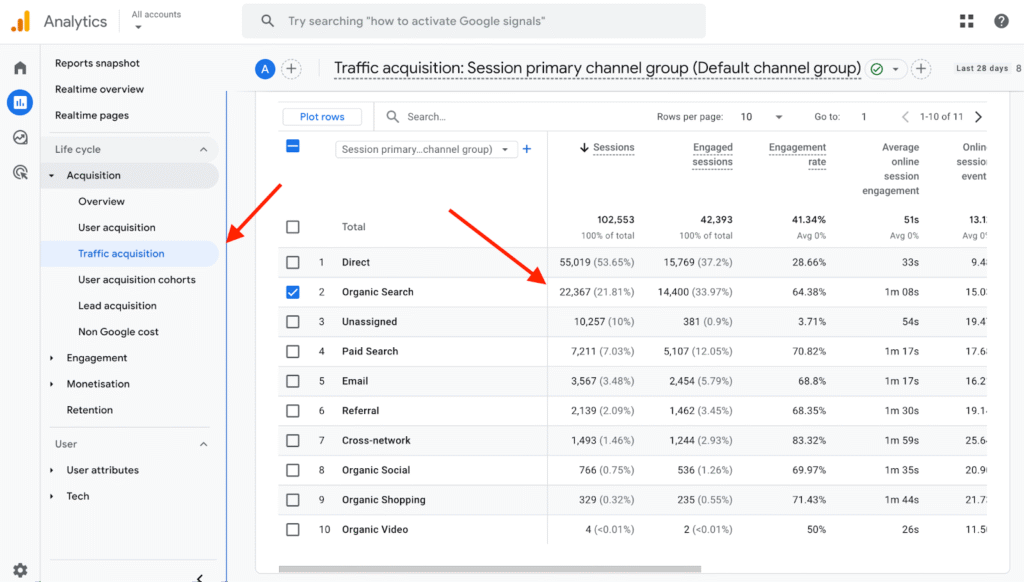
Task: Open dropdown arrow beside report status checkmark
Action: click(x=896, y=69)
